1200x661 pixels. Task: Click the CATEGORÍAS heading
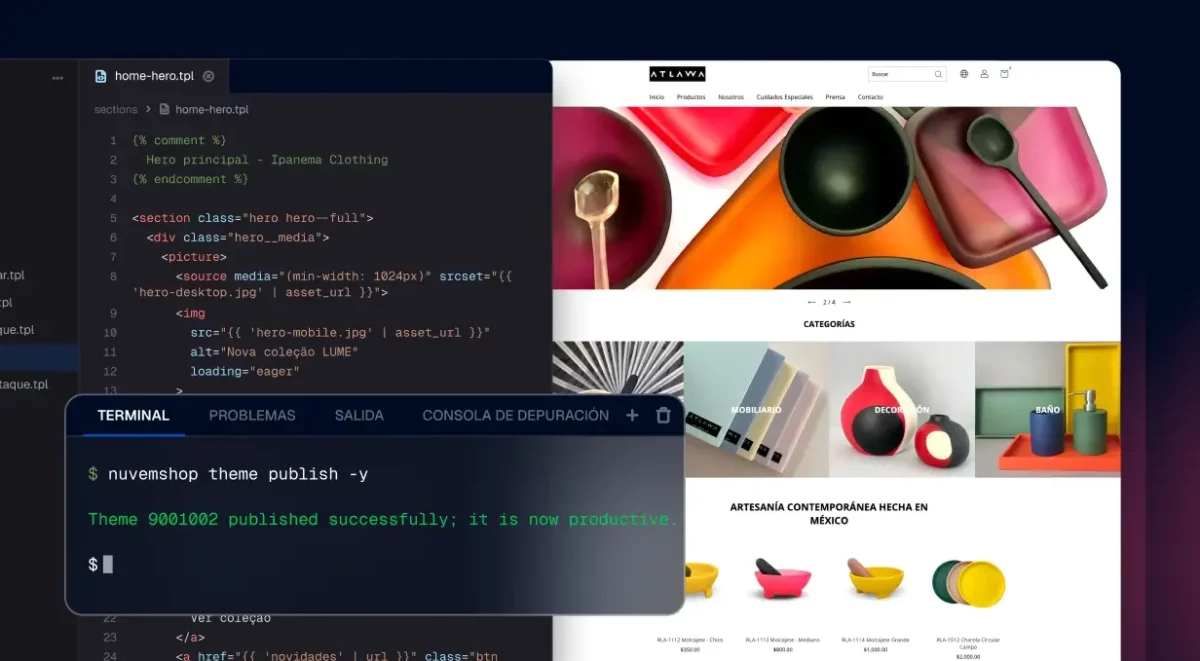pyautogui.click(x=829, y=324)
